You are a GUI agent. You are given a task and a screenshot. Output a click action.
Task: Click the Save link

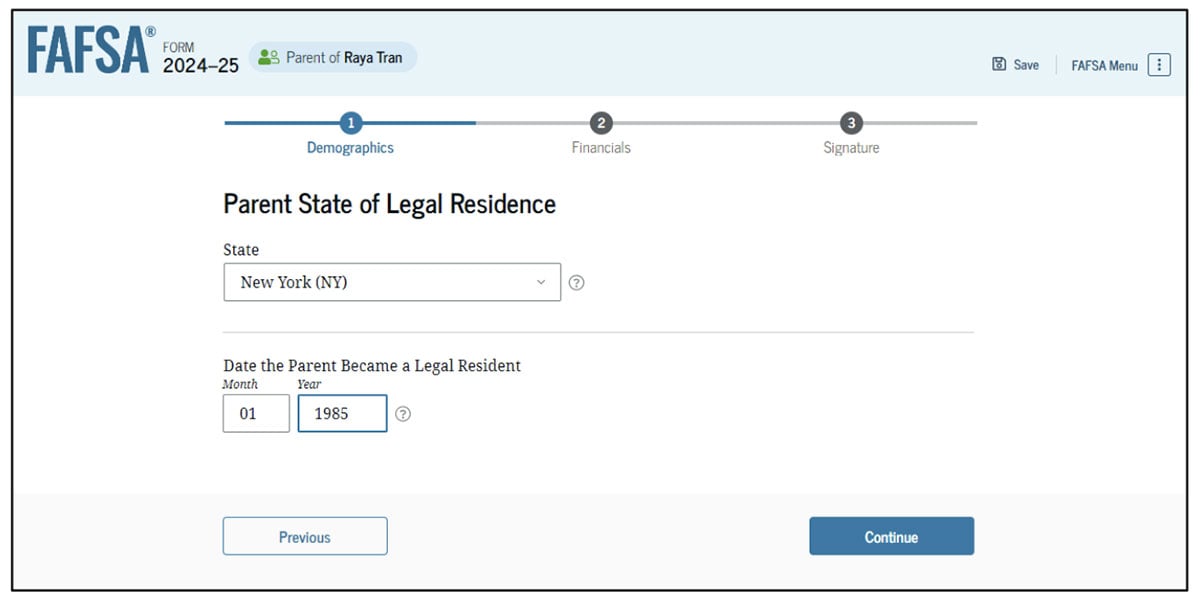coord(1015,64)
